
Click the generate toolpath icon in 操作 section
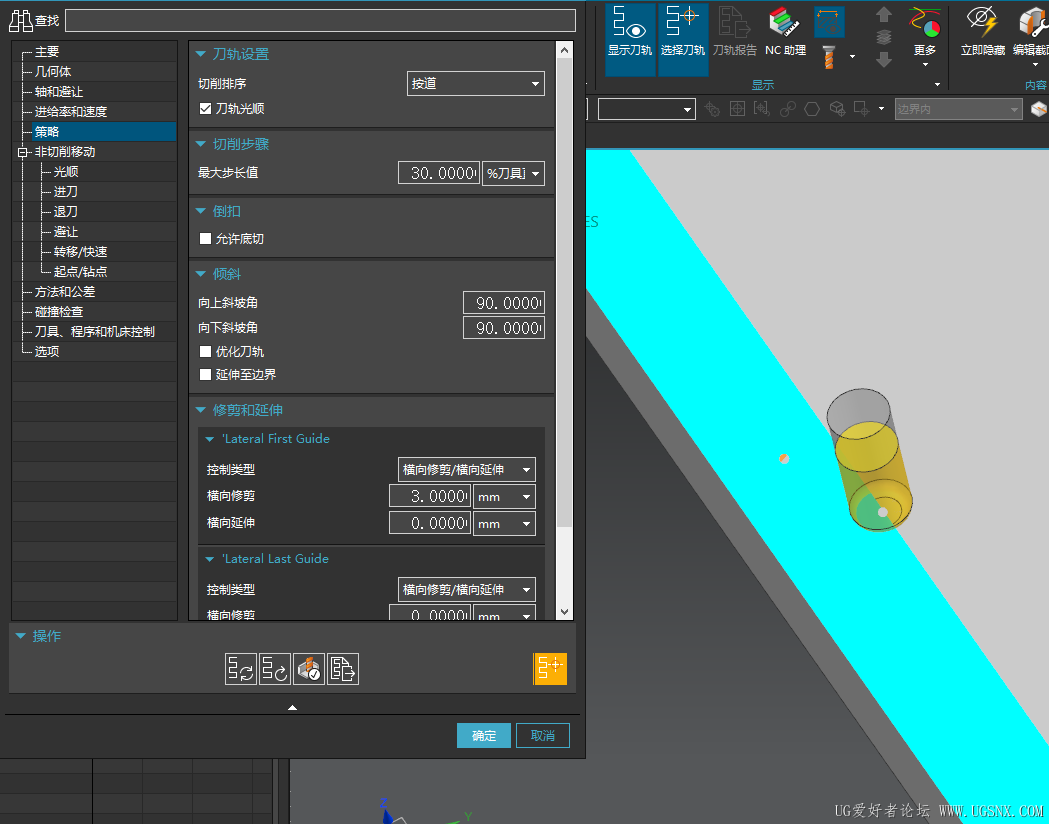pos(240,669)
